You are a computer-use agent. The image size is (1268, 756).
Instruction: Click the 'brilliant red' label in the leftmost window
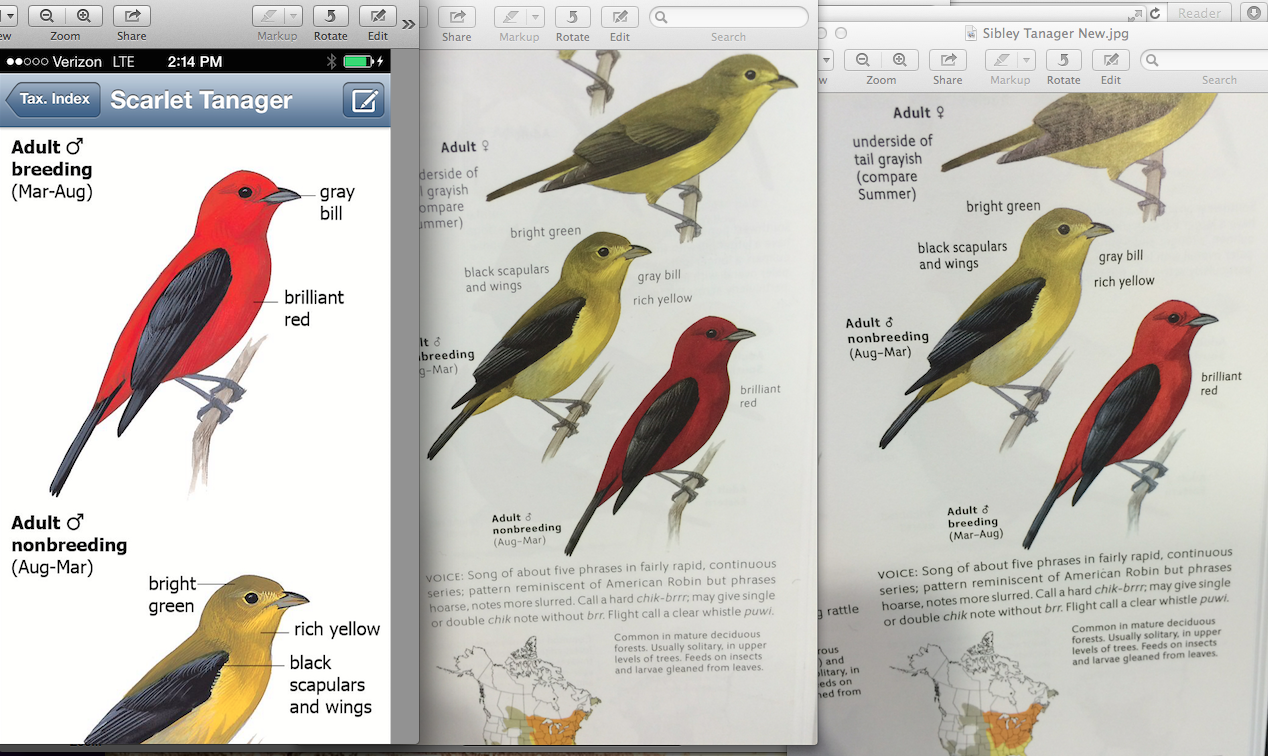click(314, 308)
